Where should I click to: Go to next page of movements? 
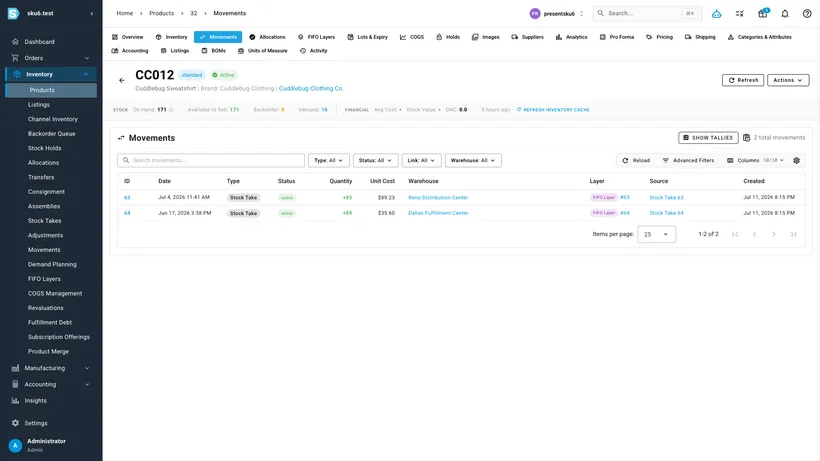click(773, 234)
